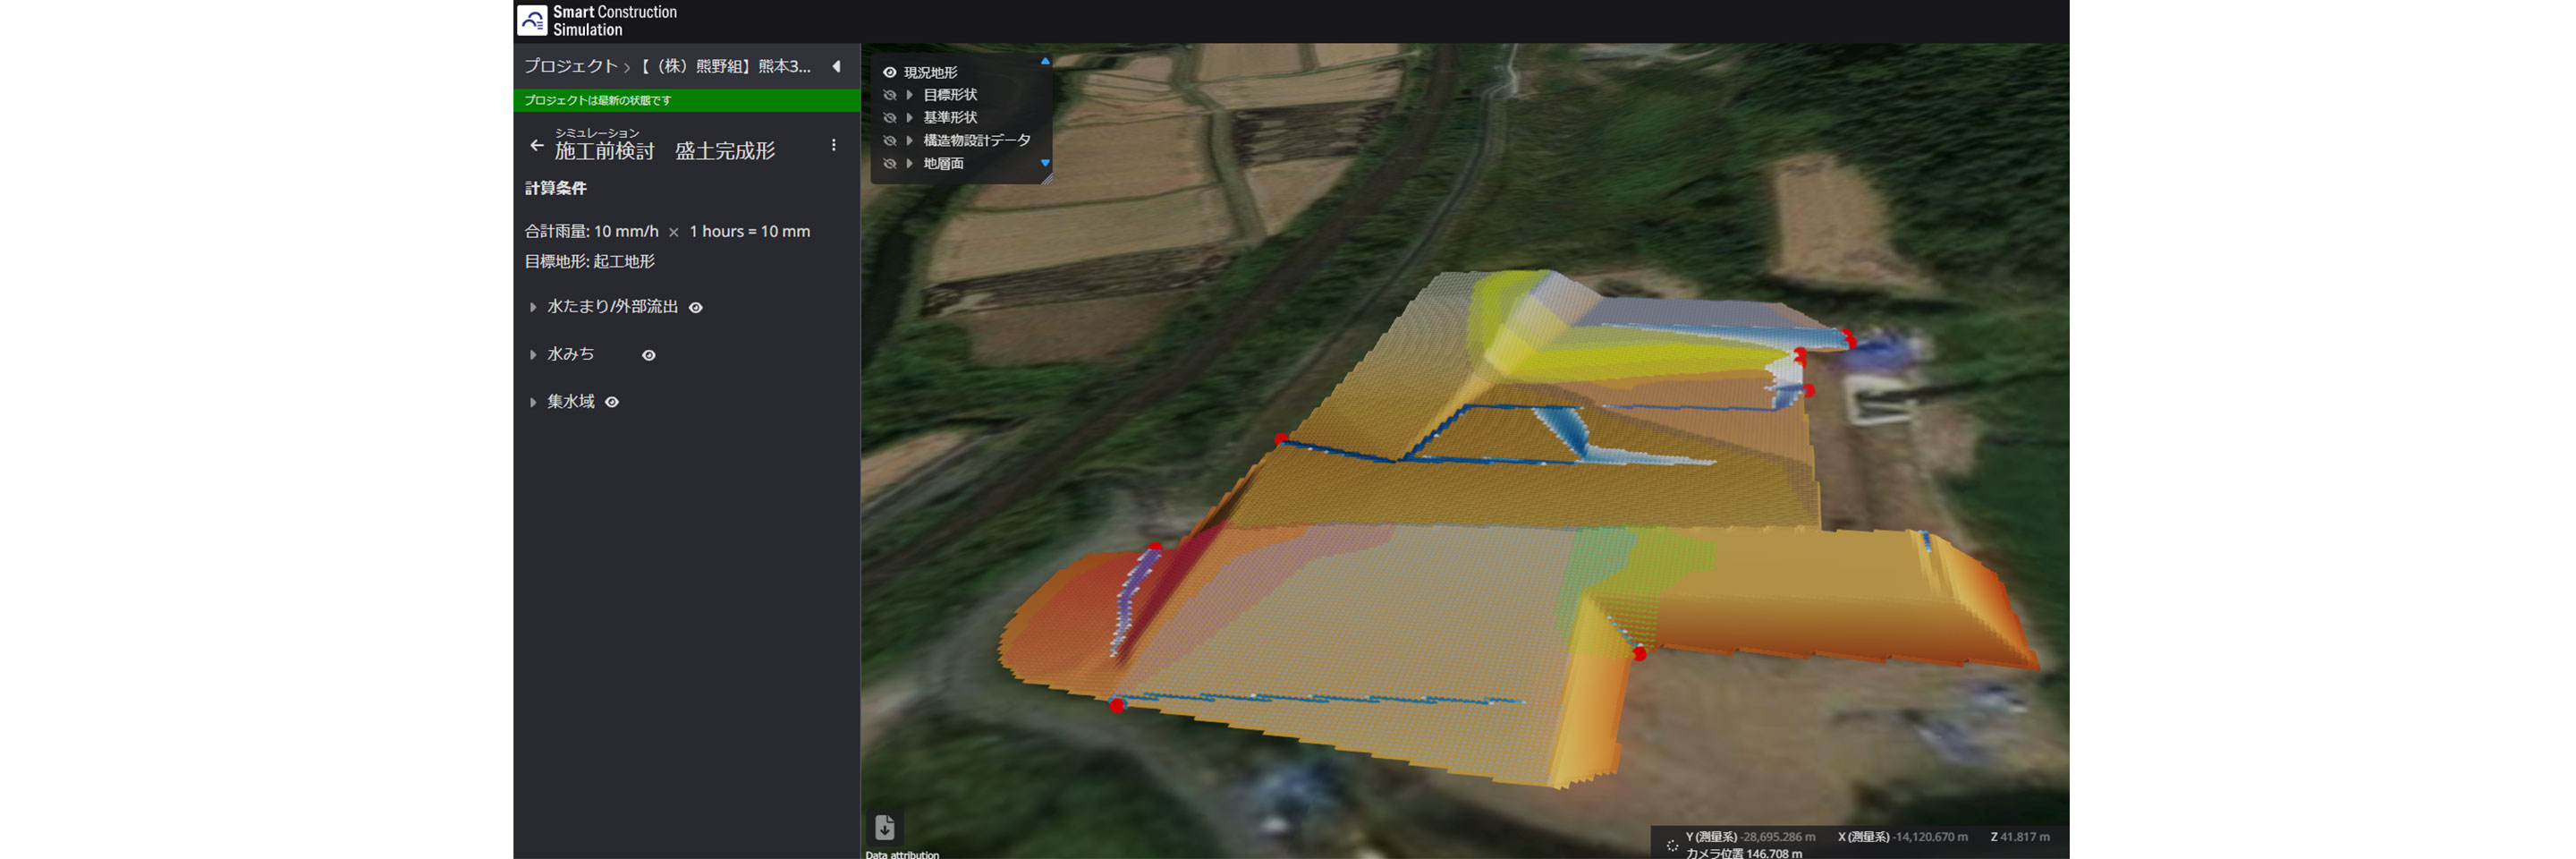Click the file download icon at bottom left
The image size is (2576, 859).
884,827
